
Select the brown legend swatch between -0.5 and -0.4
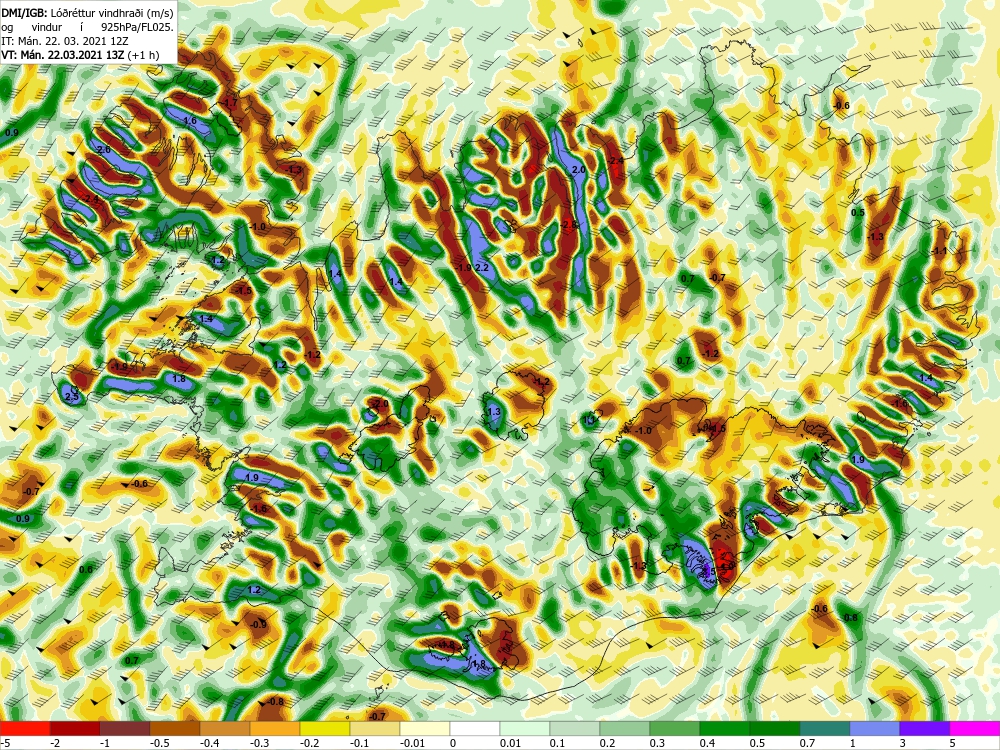175,728
